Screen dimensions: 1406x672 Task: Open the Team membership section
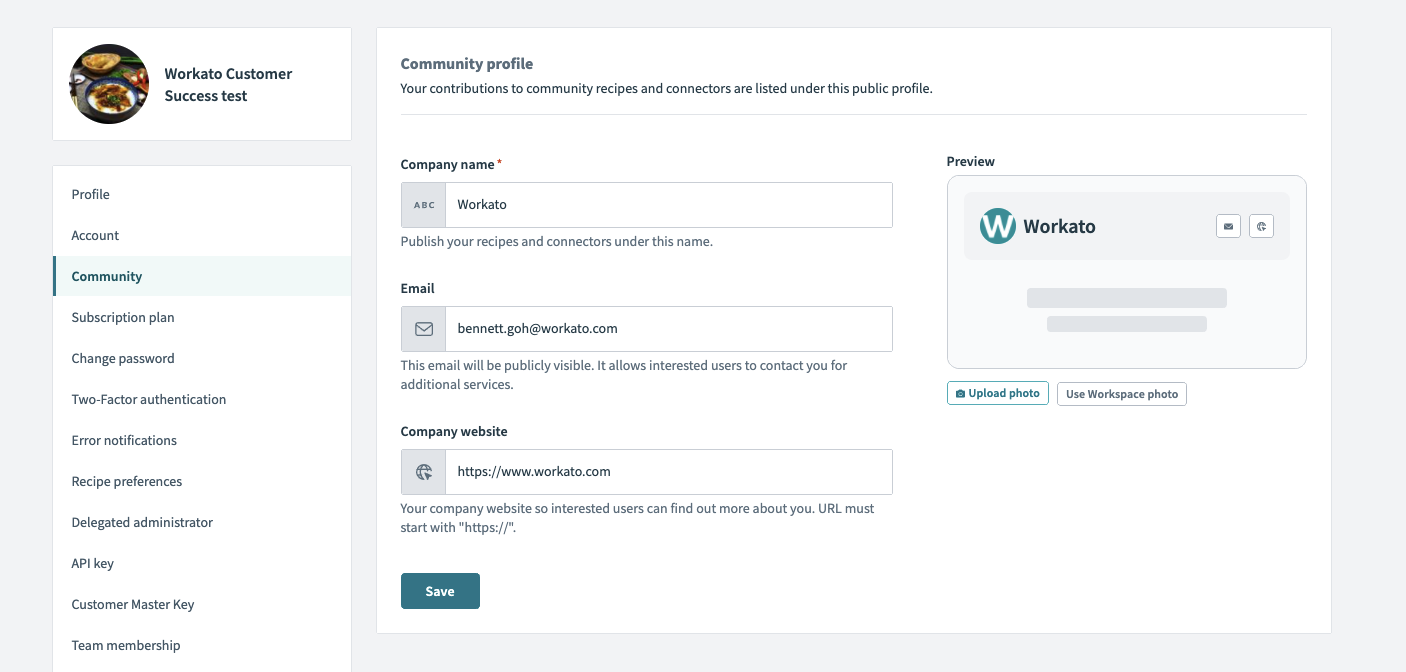(125, 645)
